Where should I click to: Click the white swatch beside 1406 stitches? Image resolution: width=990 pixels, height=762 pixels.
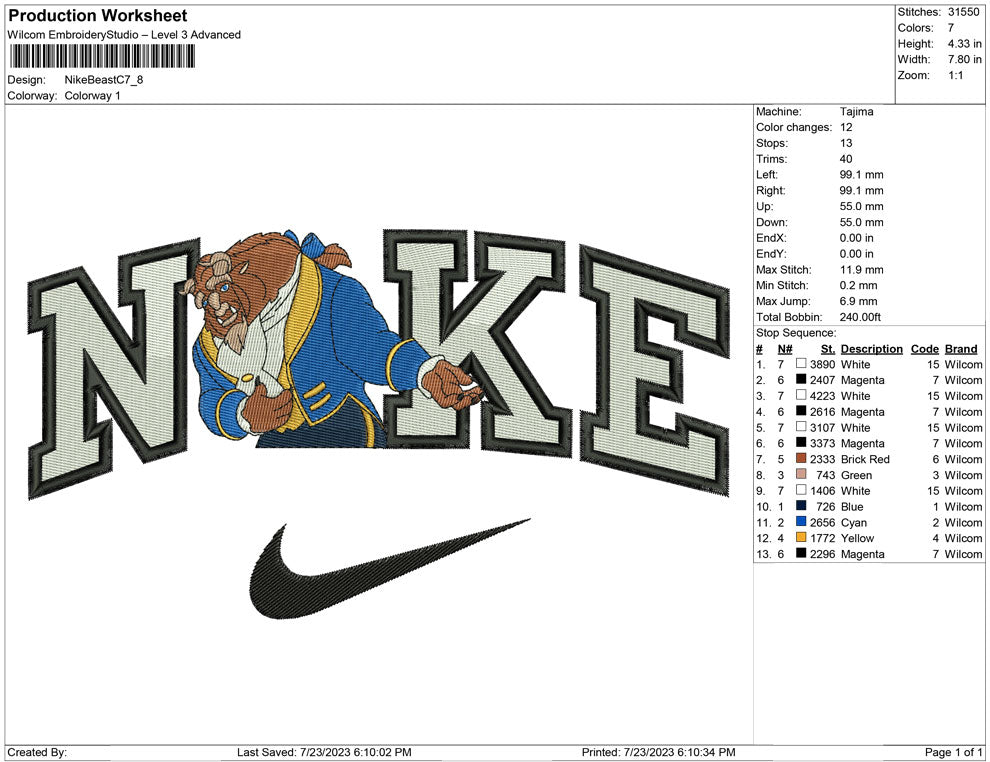[801, 490]
